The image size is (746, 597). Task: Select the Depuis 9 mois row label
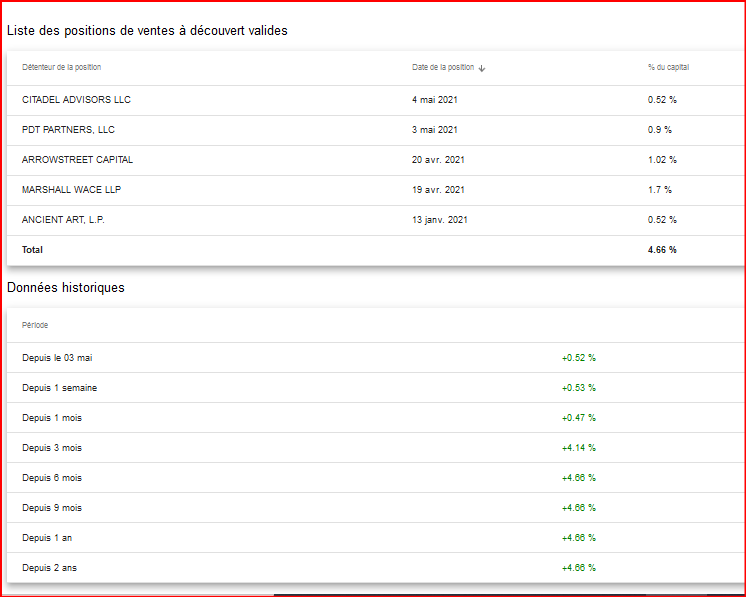point(52,508)
